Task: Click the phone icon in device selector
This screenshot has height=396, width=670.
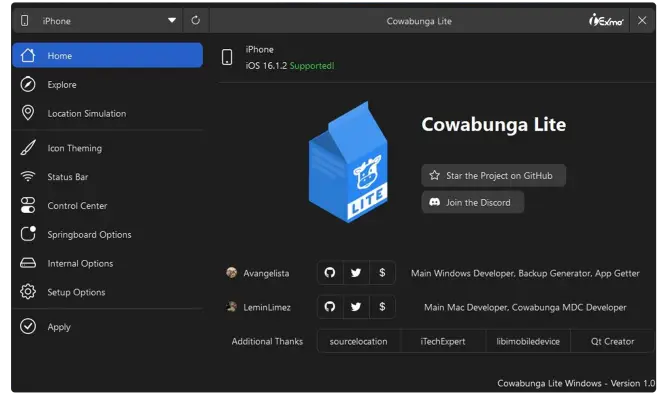Action: pos(24,21)
